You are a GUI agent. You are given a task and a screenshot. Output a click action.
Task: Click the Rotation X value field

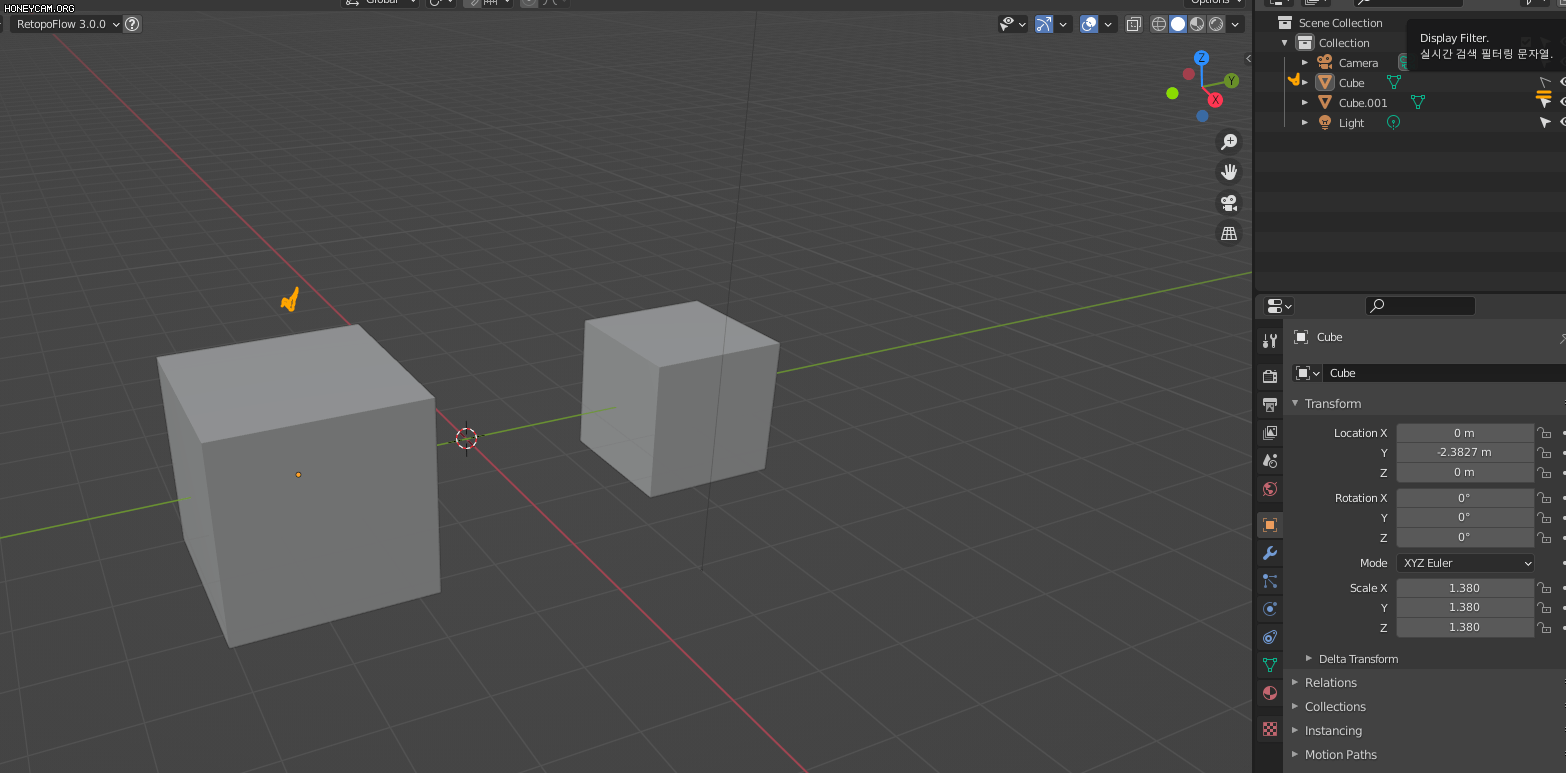pyautogui.click(x=1464, y=497)
